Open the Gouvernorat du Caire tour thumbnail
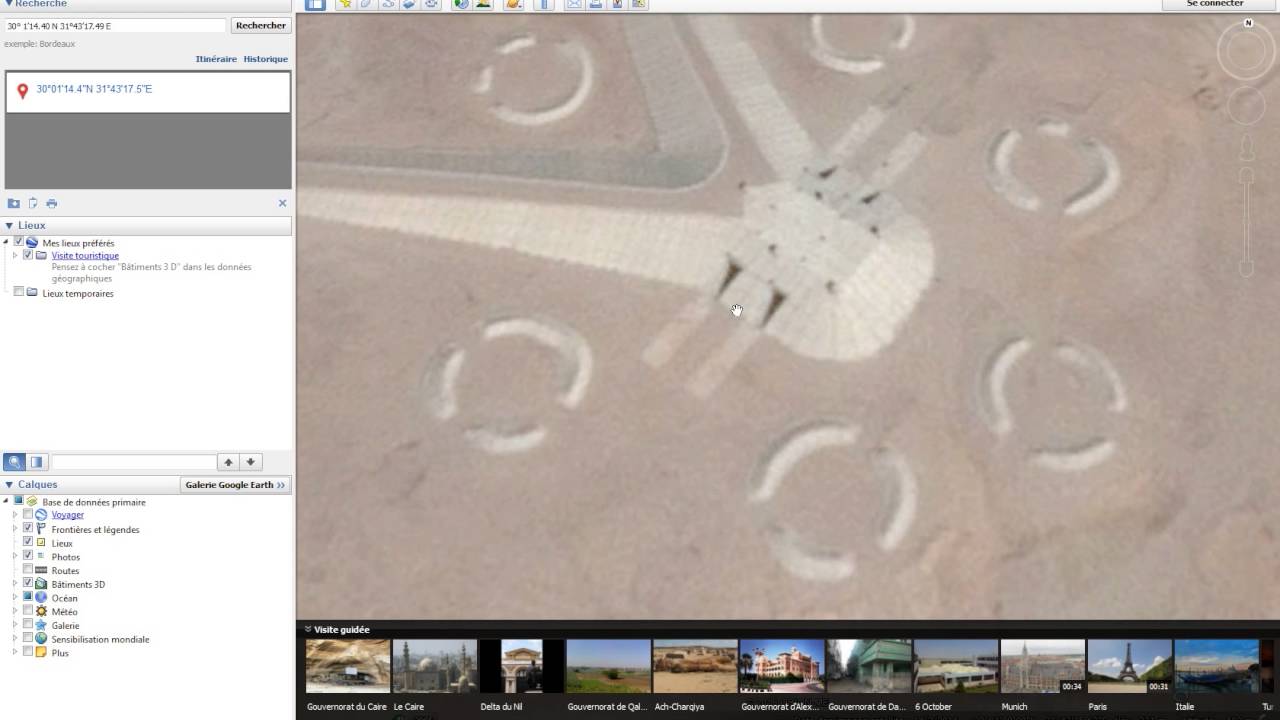Viewport: 1280px width, 720px height. [x=348, y=666]
